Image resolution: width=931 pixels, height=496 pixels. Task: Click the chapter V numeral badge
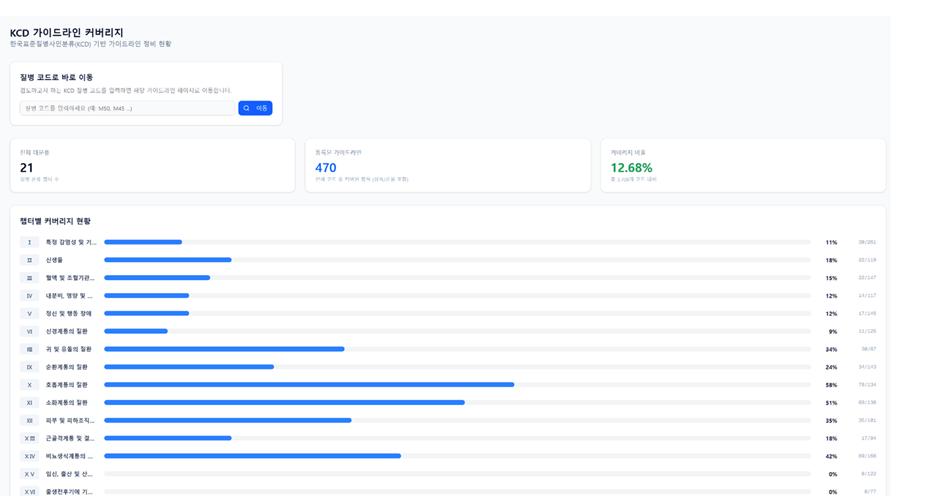[29, 314]
